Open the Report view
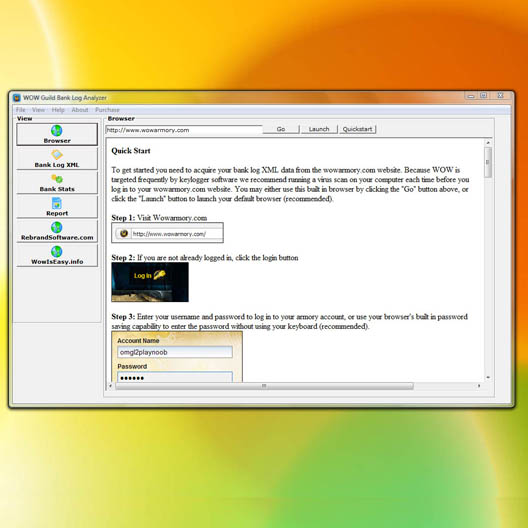Image resolution: width=528 pixels, height=528 pixels. pyautogui.click(x=57, y=207)
